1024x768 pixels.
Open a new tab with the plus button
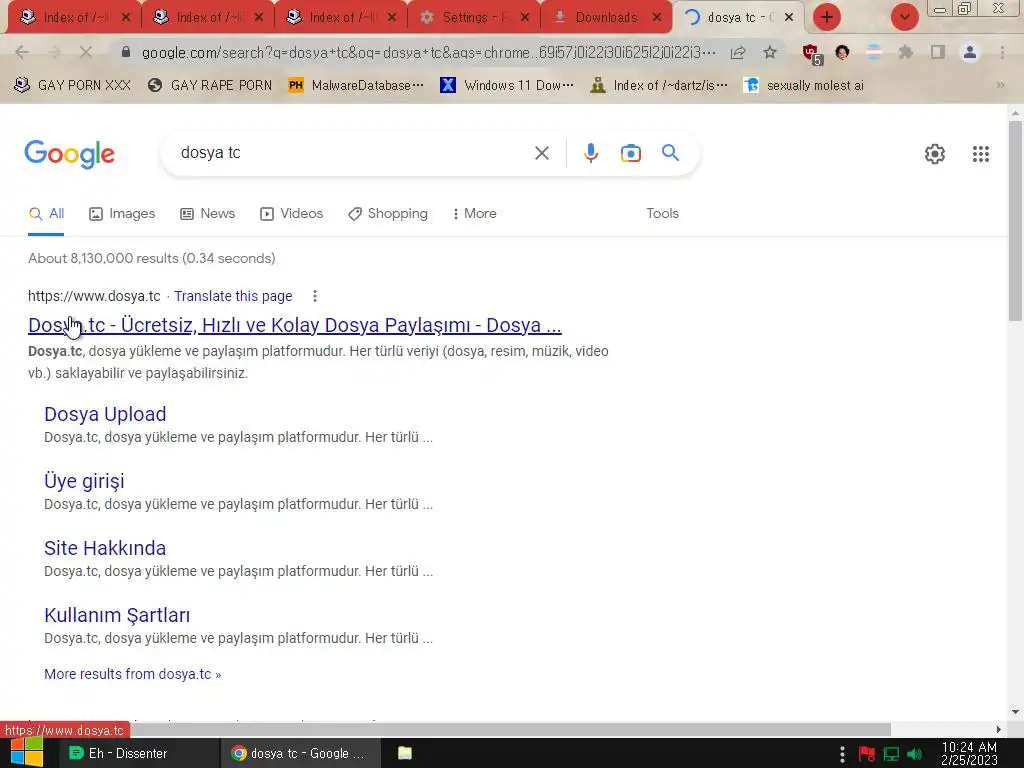coord(827,17)
